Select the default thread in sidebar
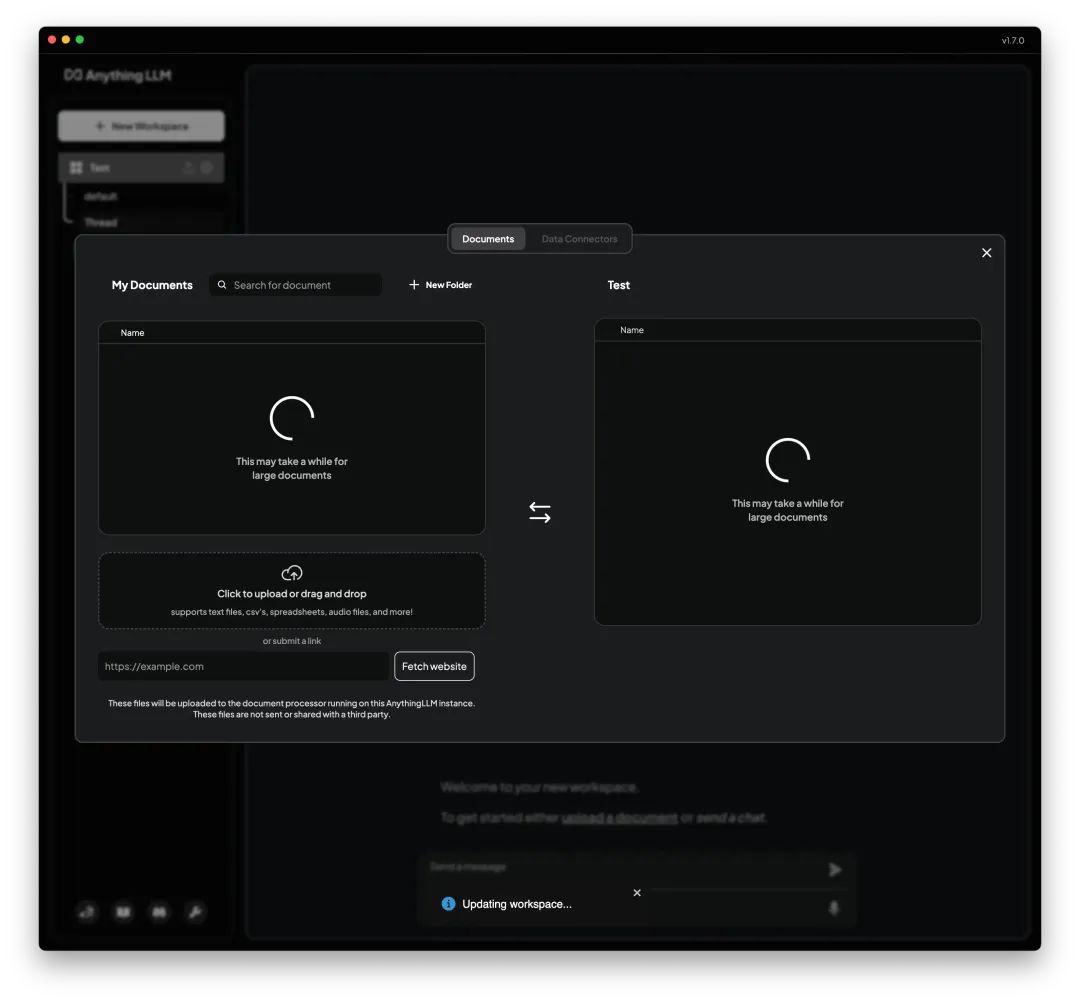Viewport: 1080px width, 1002px height. coord(101,196)
